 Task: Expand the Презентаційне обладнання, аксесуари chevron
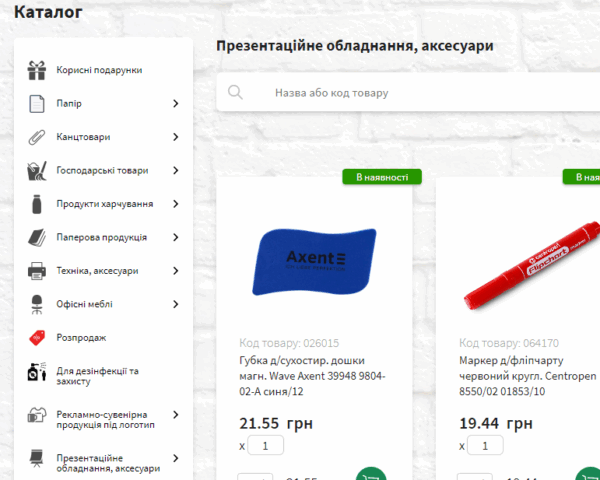[x=176, y=458]
